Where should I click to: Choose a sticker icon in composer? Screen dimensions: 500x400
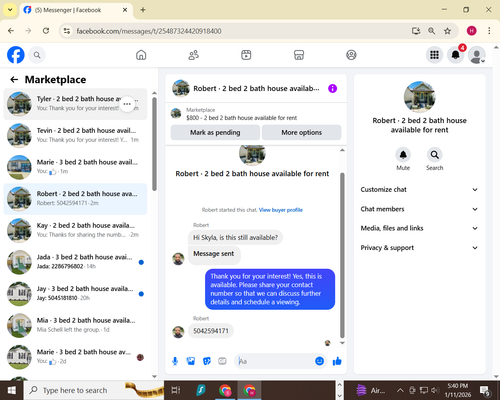pyautogui.click(x=207, y=361)
